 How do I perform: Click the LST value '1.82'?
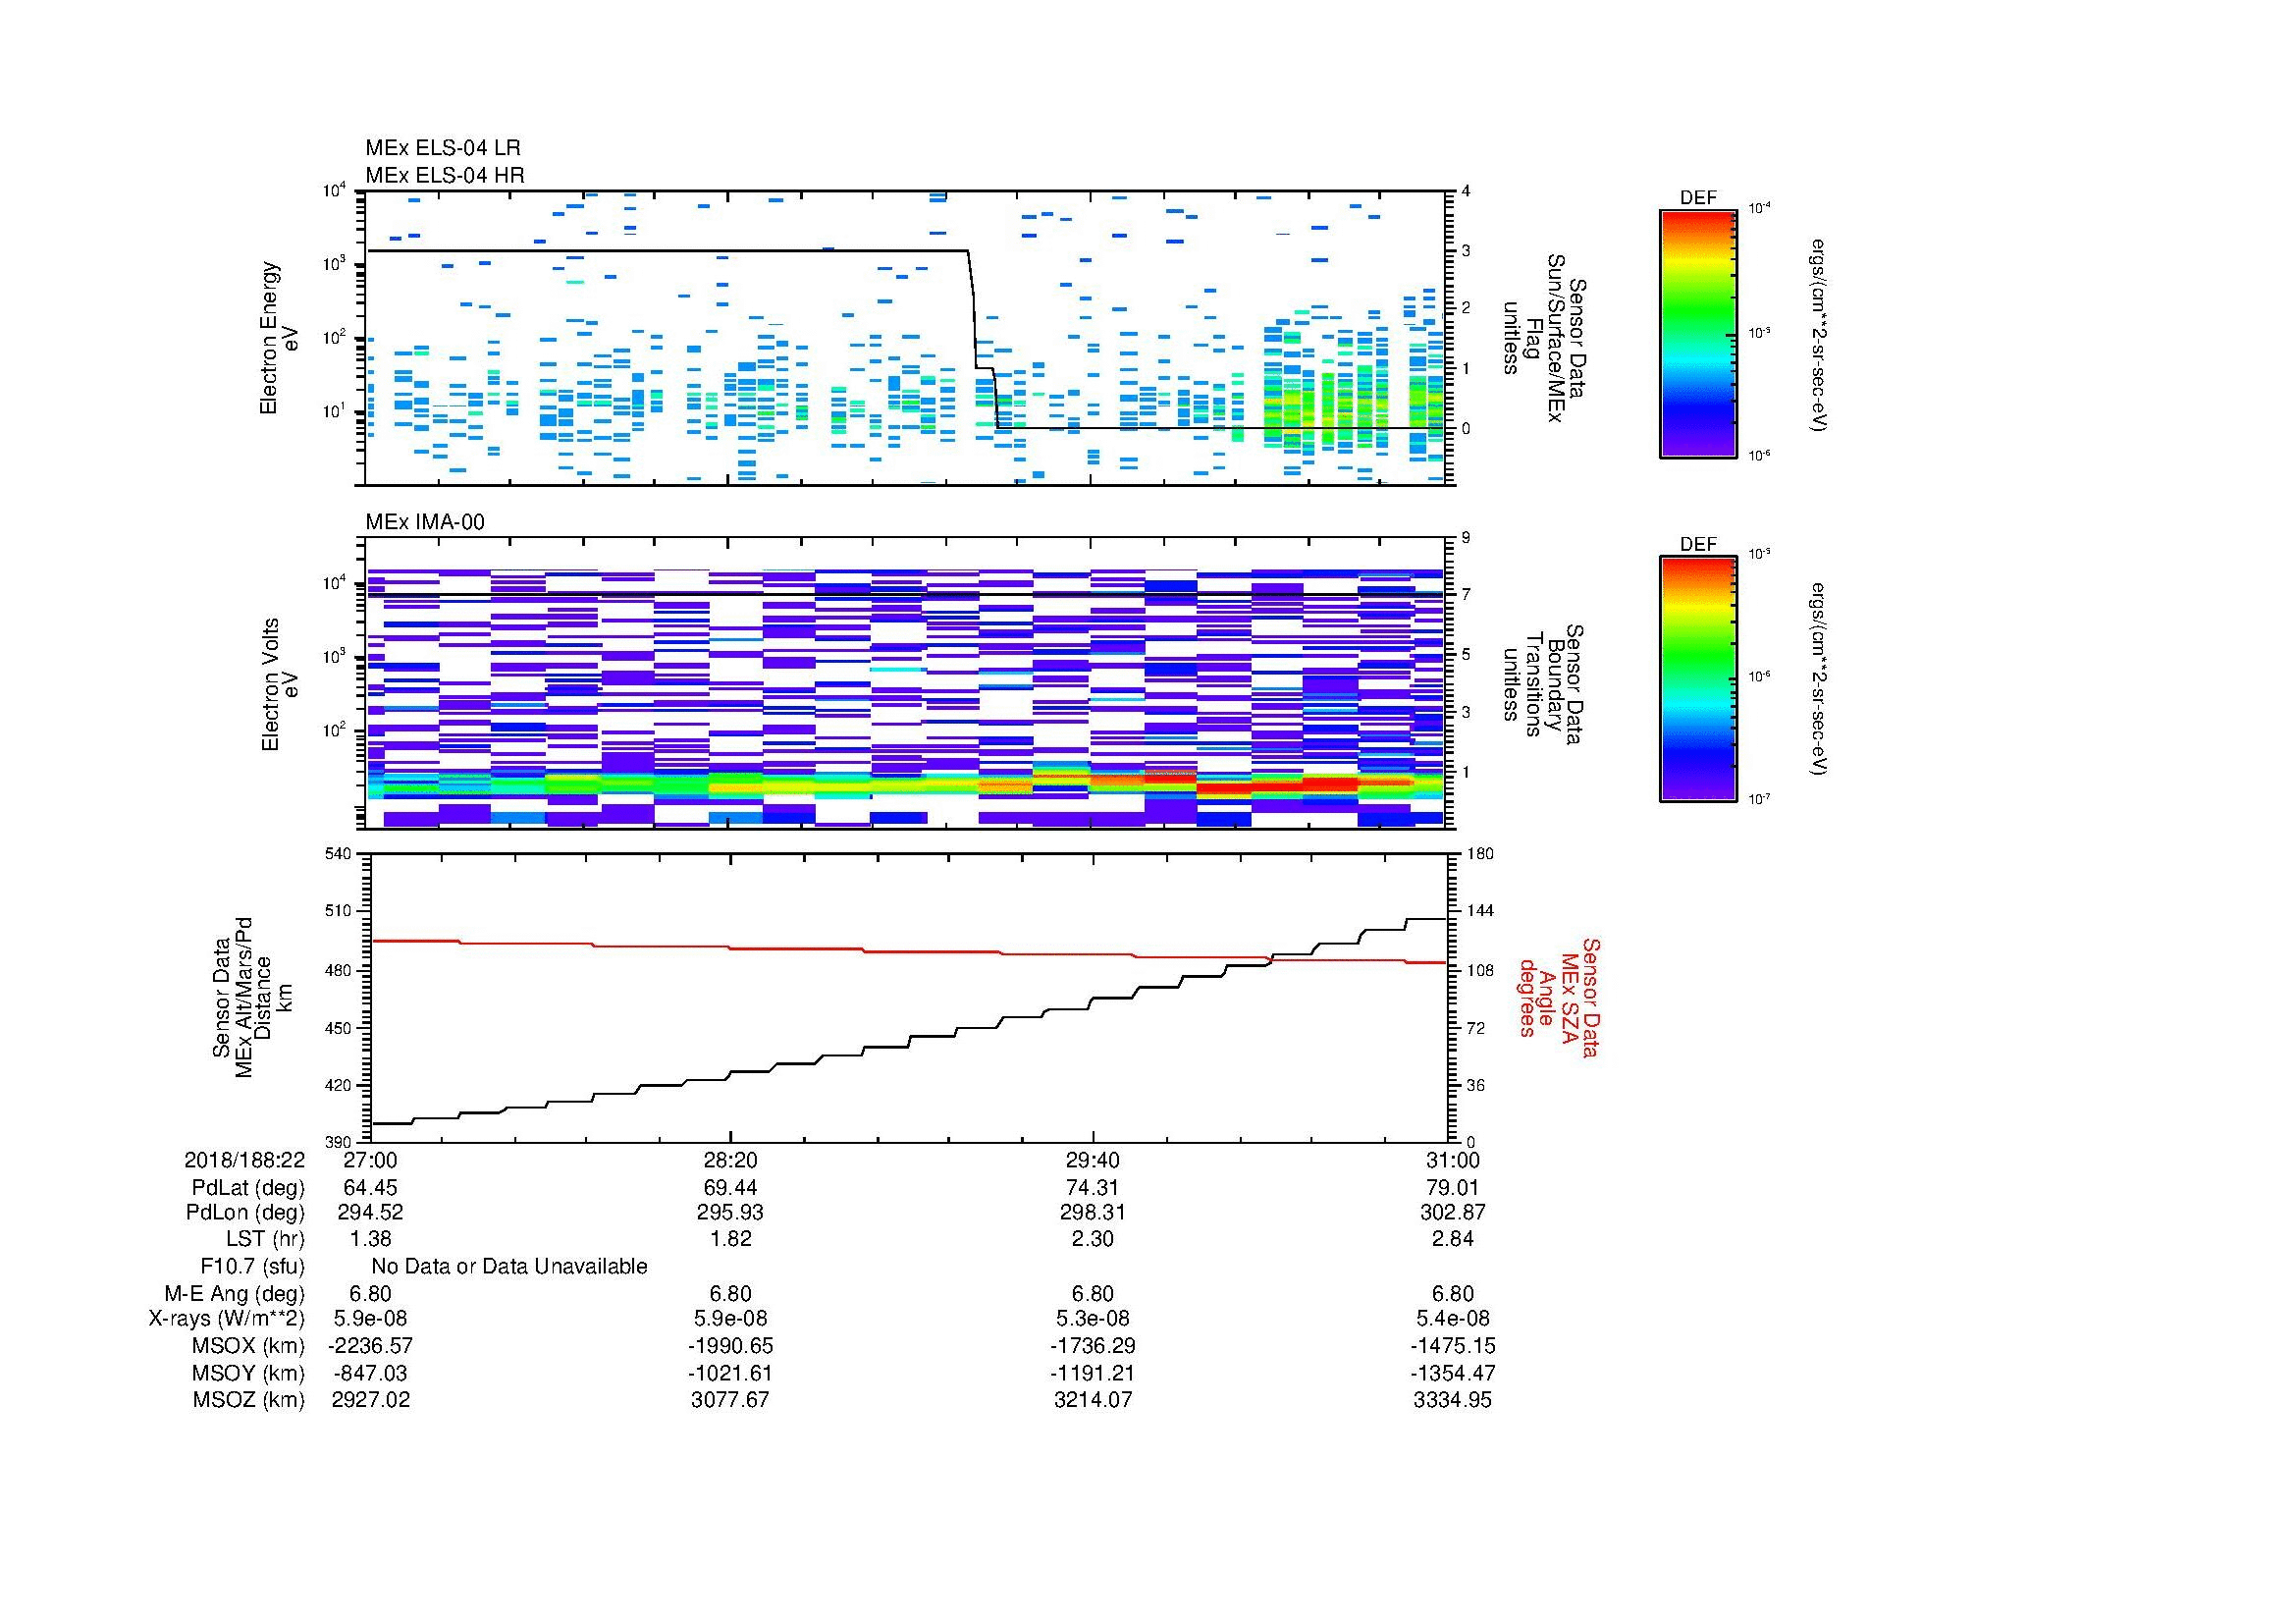click(731, 1239)
